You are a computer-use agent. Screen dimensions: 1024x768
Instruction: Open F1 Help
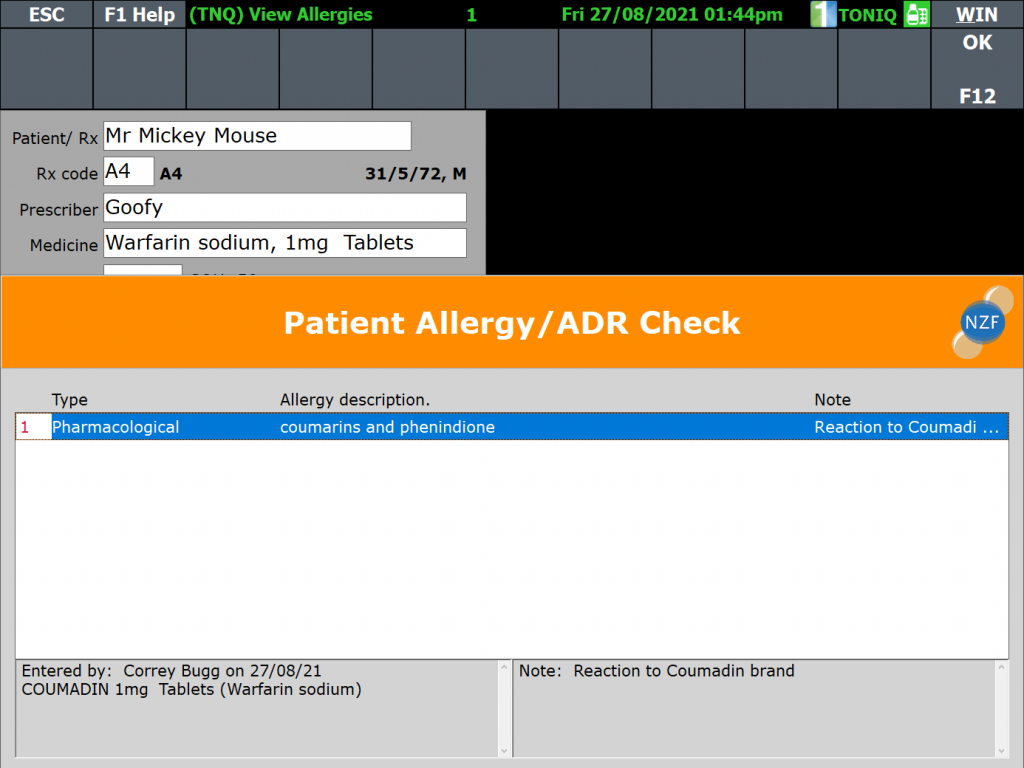(x=139, y=14)
